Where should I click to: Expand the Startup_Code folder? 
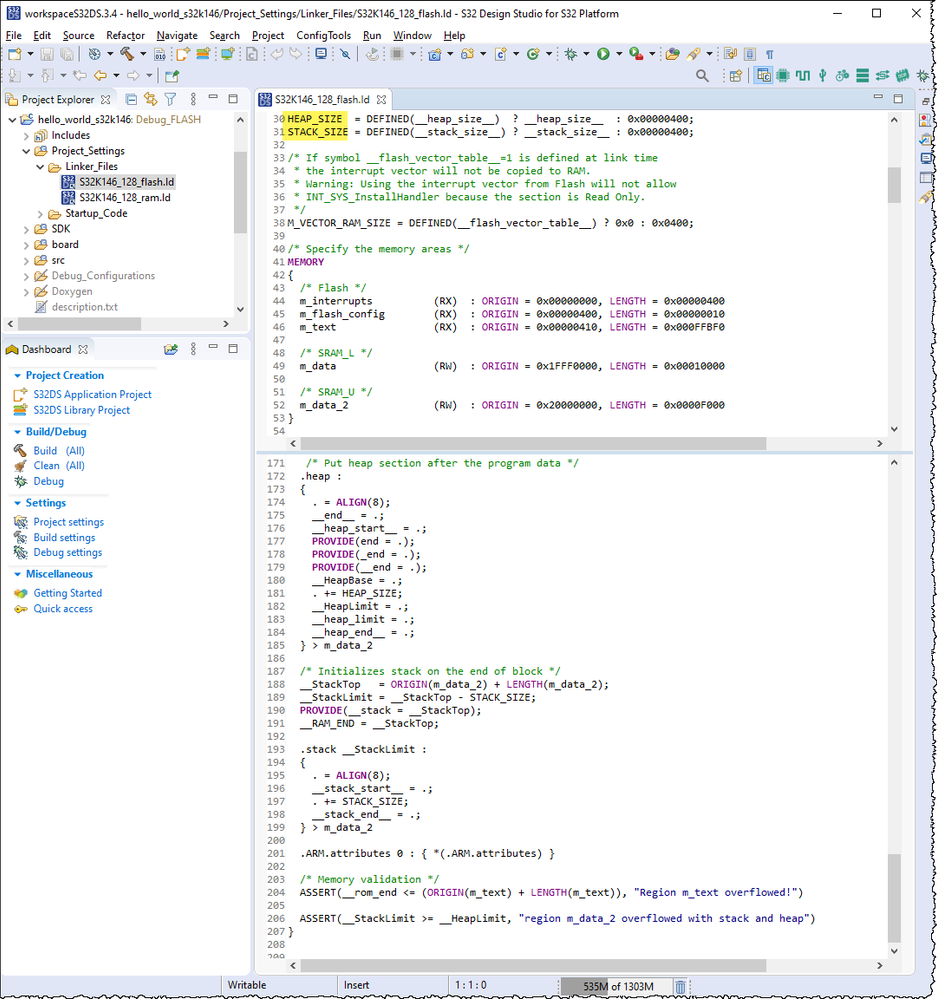click(41, 214)
